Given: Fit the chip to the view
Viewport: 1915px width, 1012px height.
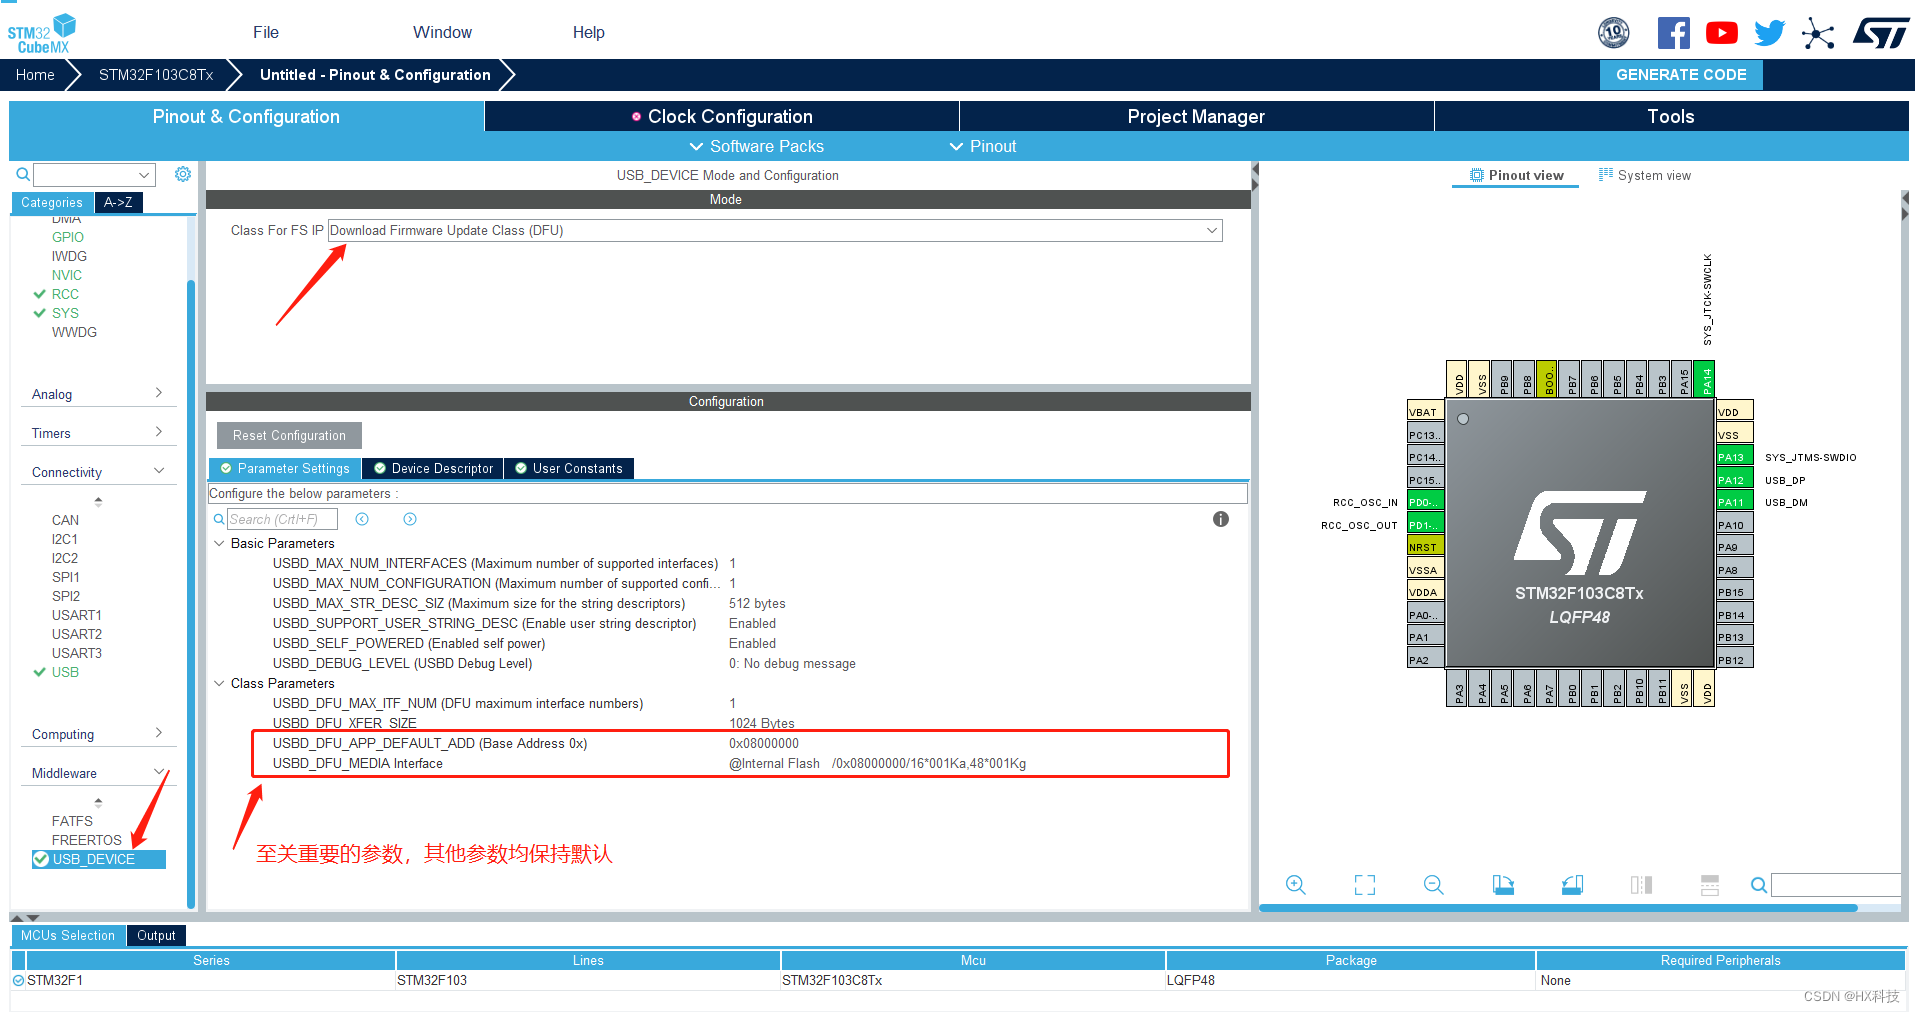Looking at the screenshot, I should [1365, 885].
